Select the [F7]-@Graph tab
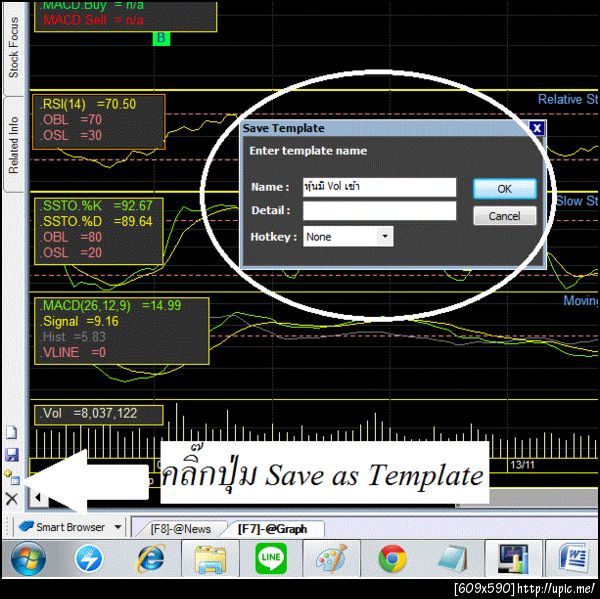 [272, 529]
